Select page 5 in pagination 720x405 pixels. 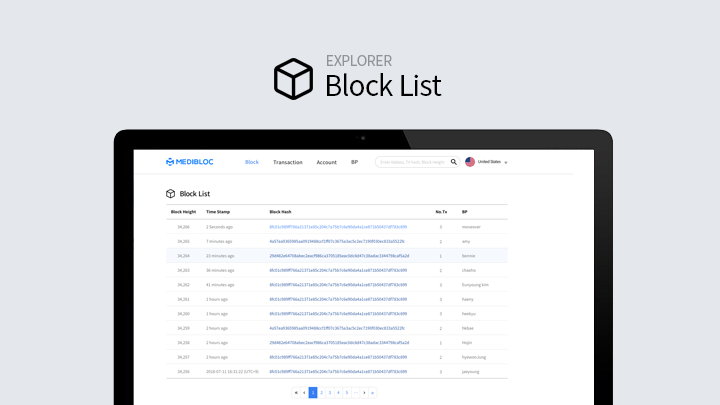tap(347, 393)
